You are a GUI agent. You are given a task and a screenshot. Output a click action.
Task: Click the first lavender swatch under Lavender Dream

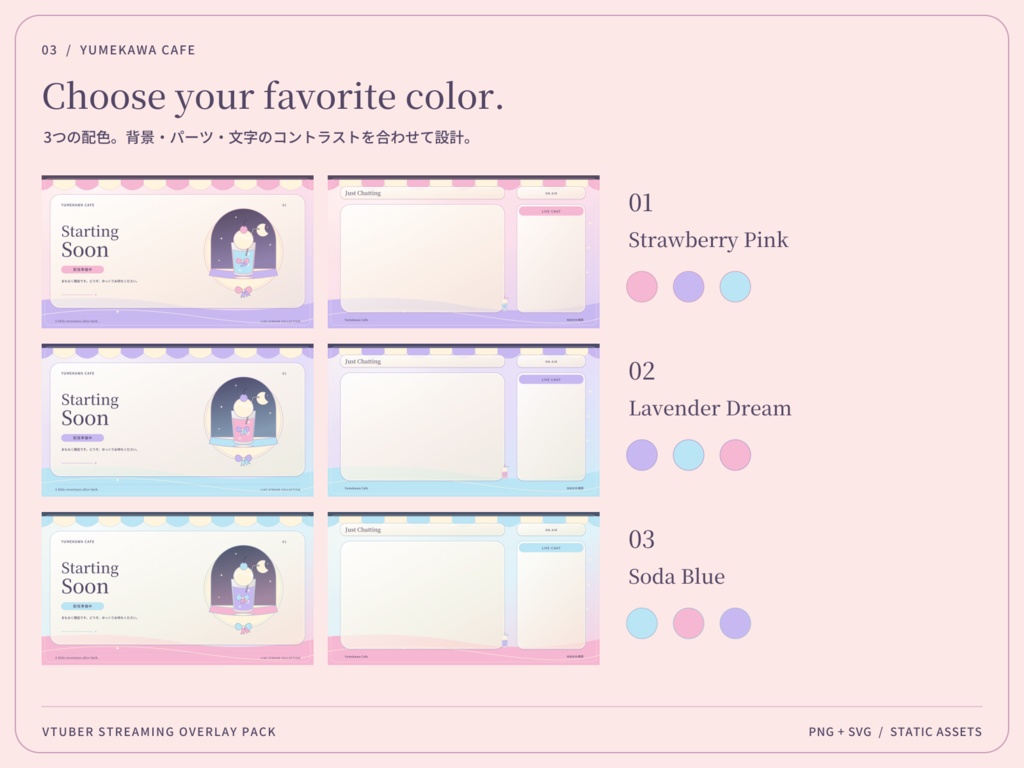pos(642,455)
